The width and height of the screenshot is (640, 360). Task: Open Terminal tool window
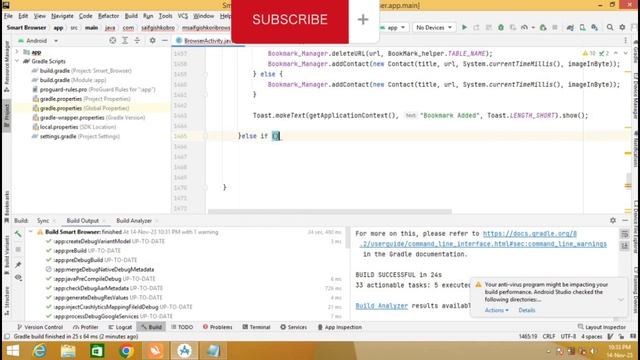pos(256,327)
